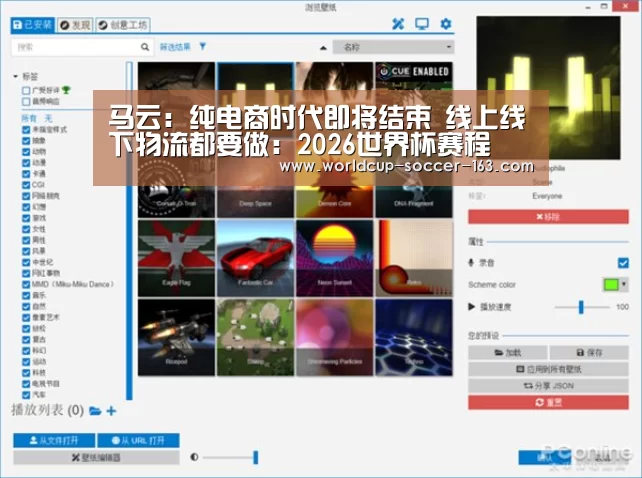This screenshot has height=478, width=642.
Task: Toggle the 广受好评 trophy checkbox
Action: [26, 90]
